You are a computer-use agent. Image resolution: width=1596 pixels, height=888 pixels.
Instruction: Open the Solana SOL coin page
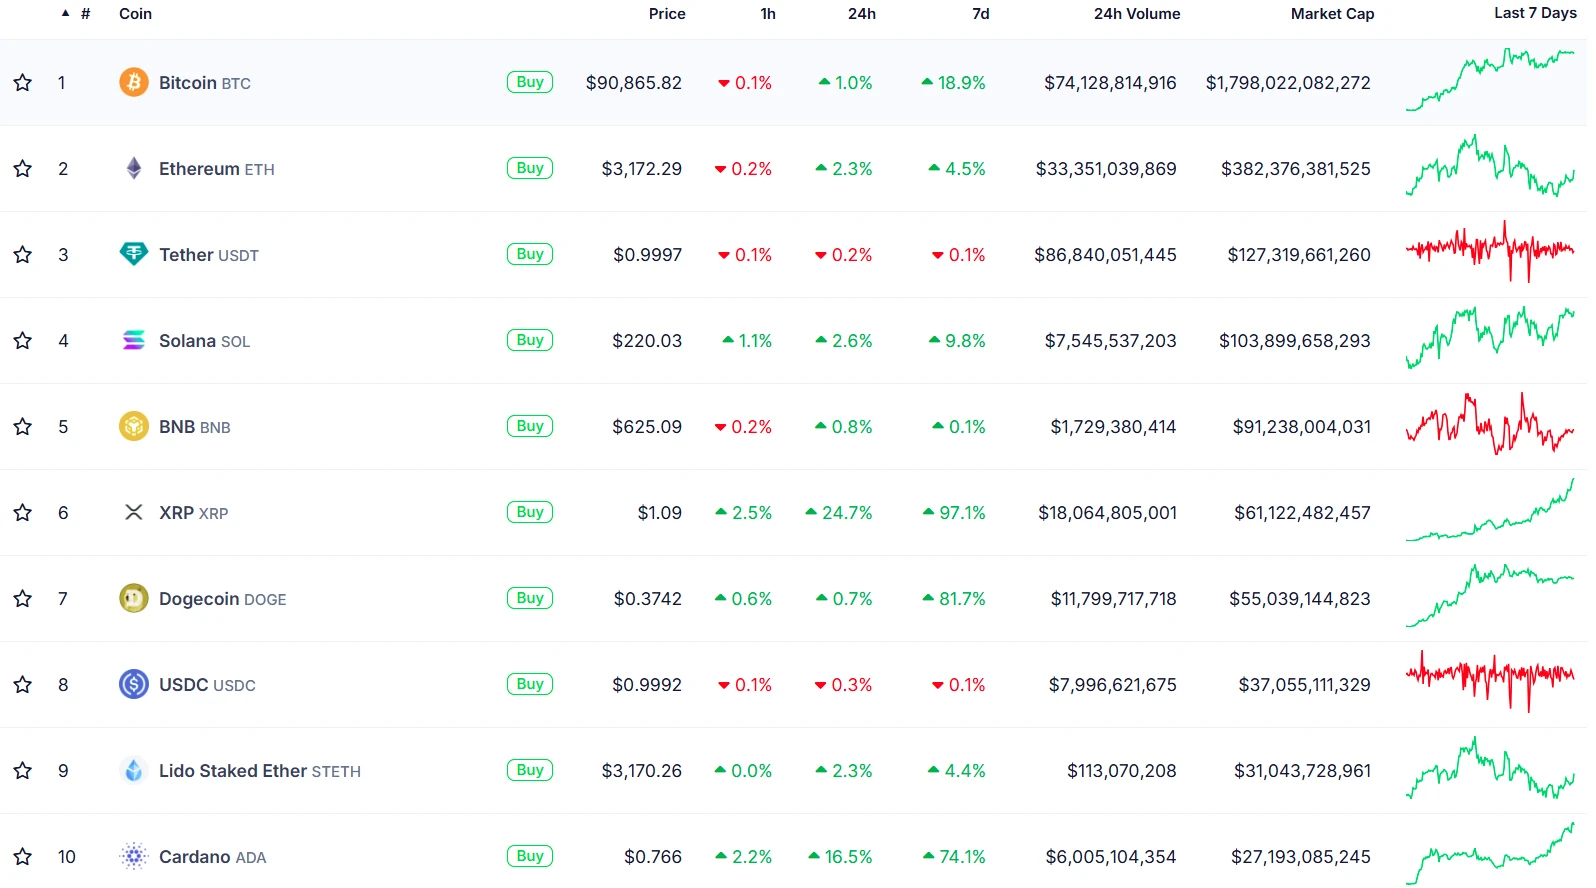(x=205, y=341)
